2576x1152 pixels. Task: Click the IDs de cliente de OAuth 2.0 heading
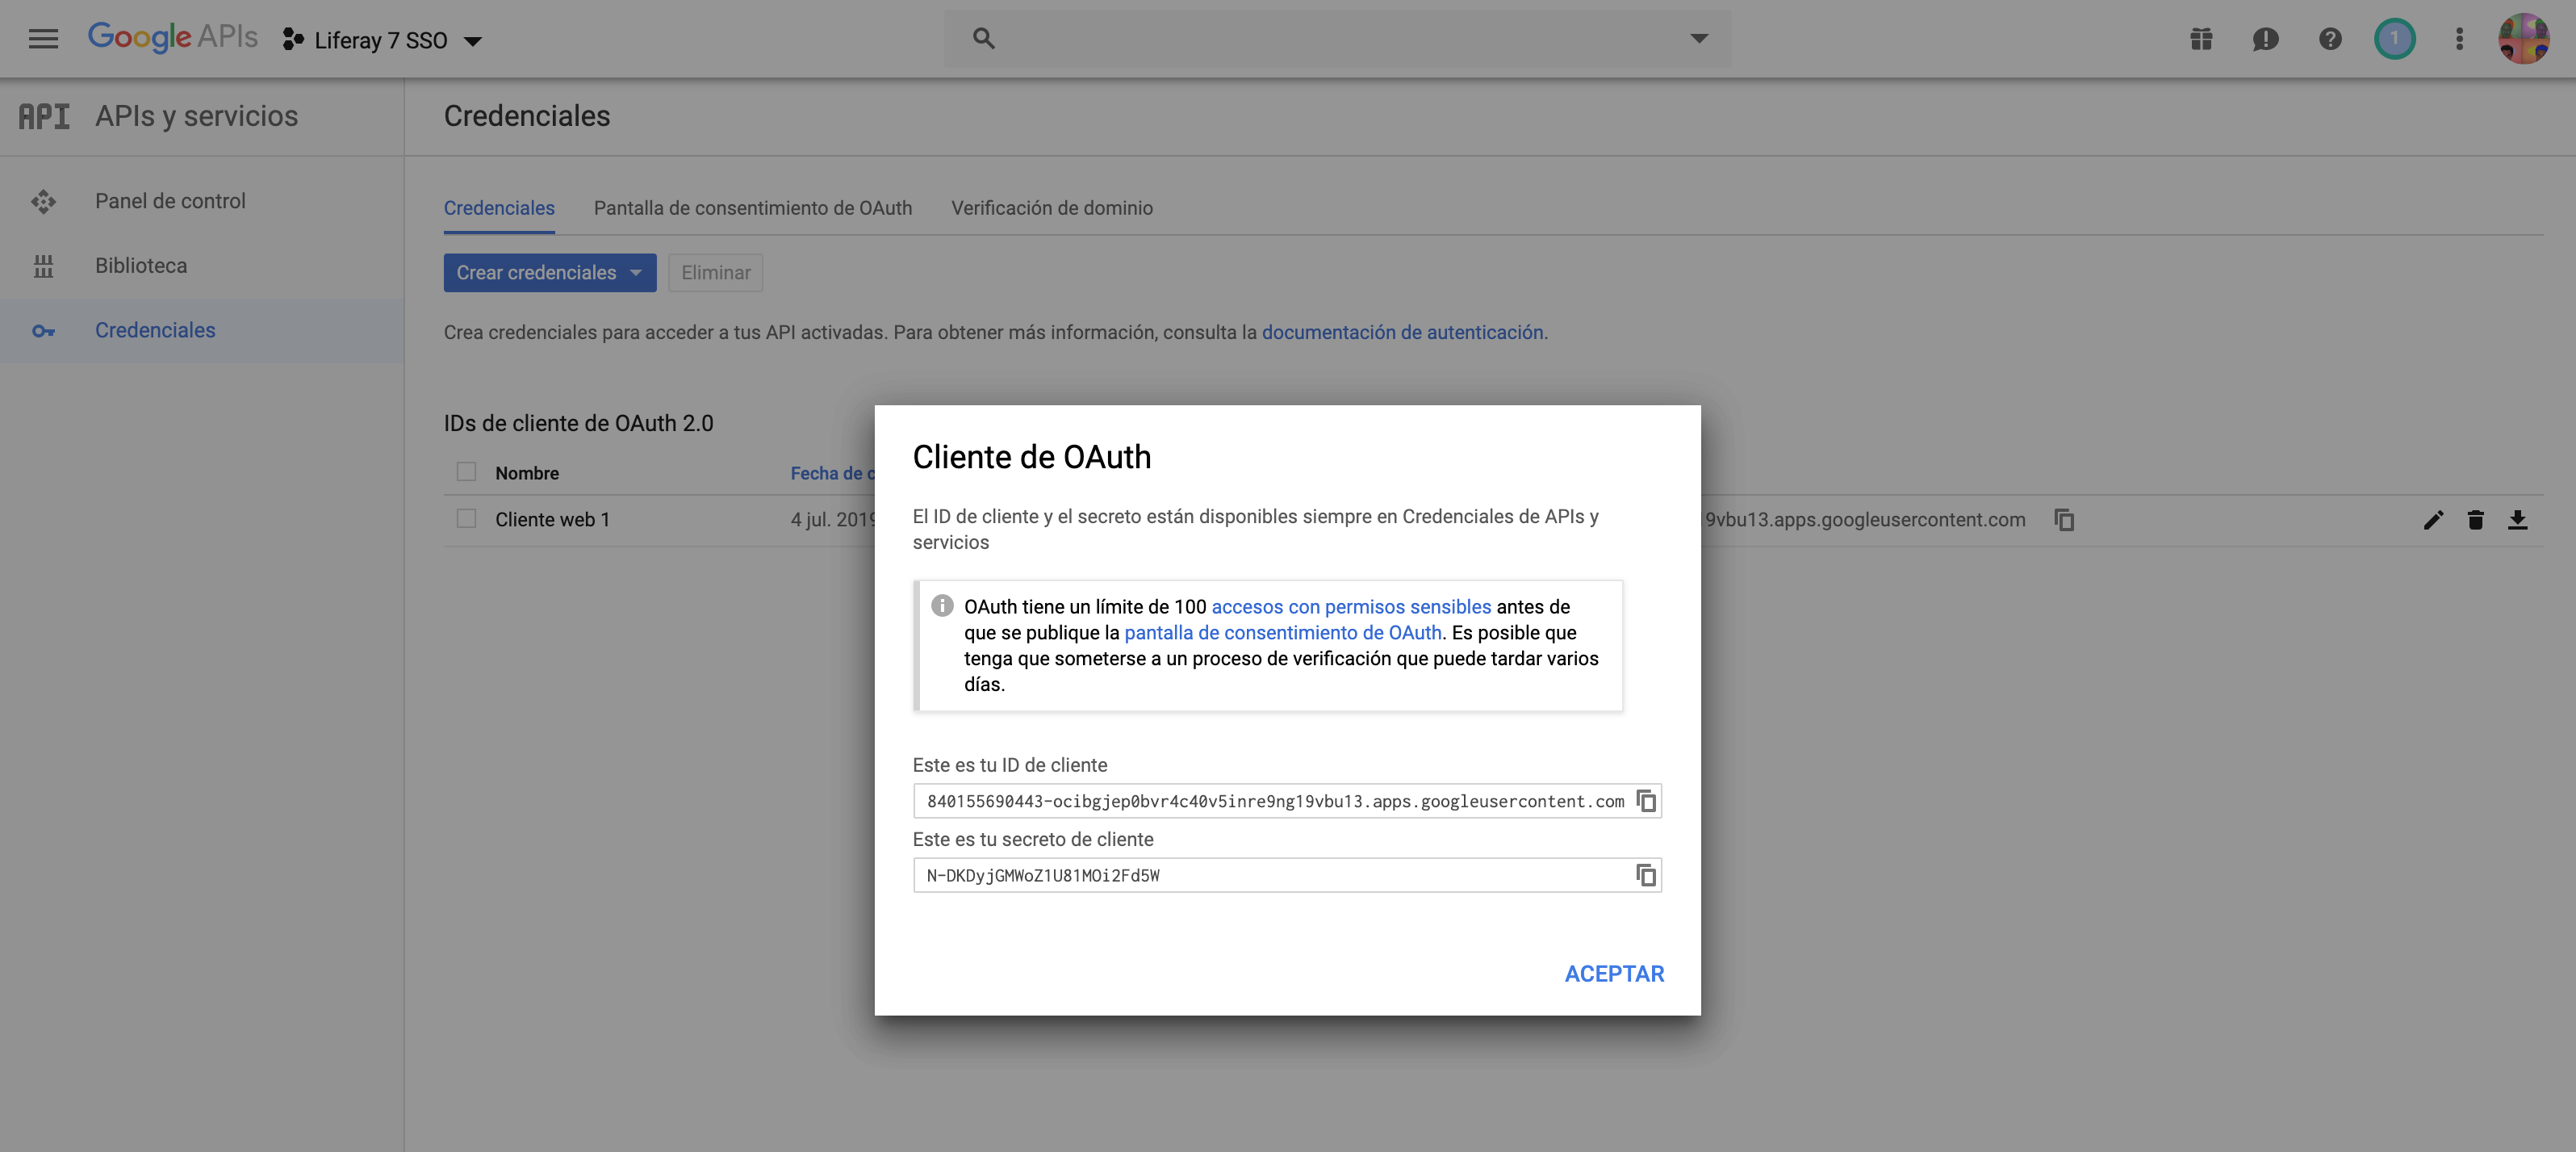coord(579,423)
